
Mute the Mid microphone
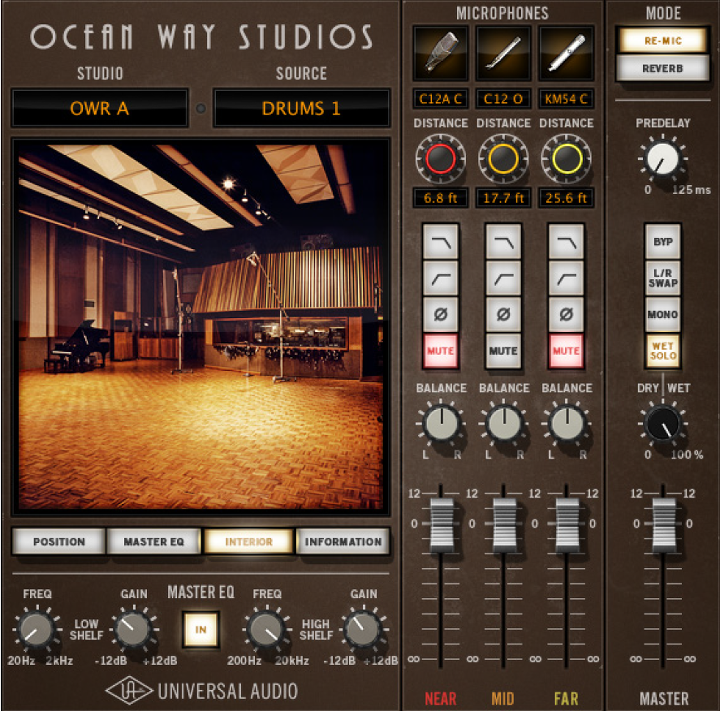click(x=503, y=351)
